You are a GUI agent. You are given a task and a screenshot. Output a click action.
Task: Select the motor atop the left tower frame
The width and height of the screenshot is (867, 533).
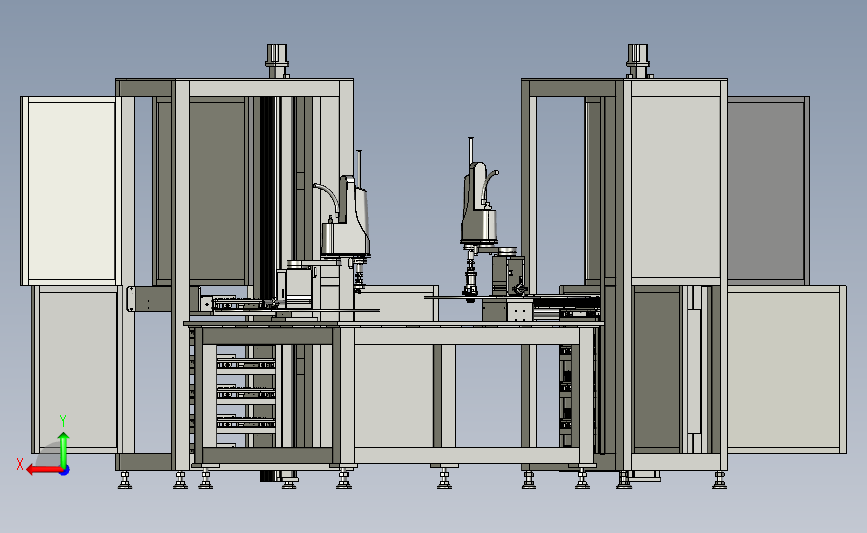click(277, 61)
